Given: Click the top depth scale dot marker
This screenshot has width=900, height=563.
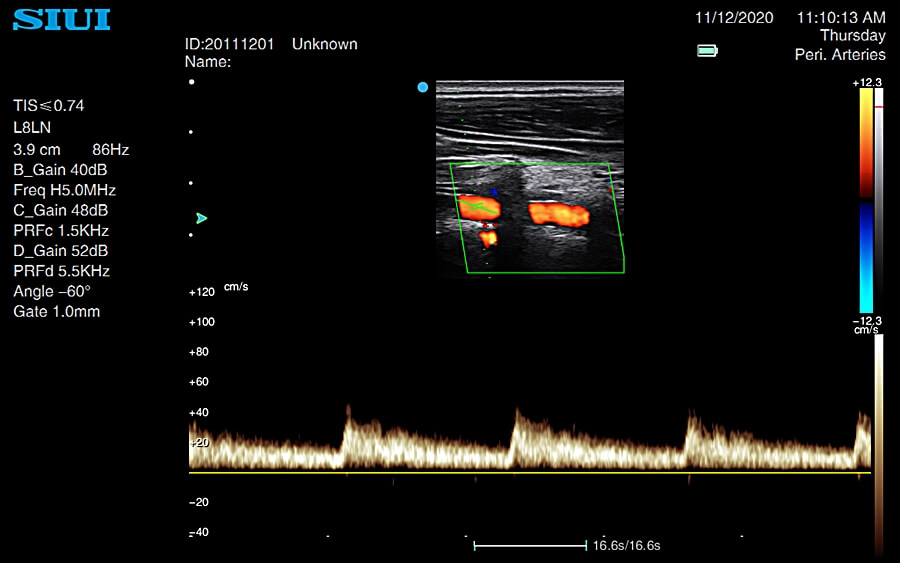Looking at the screenshot, I should (192, 82).
